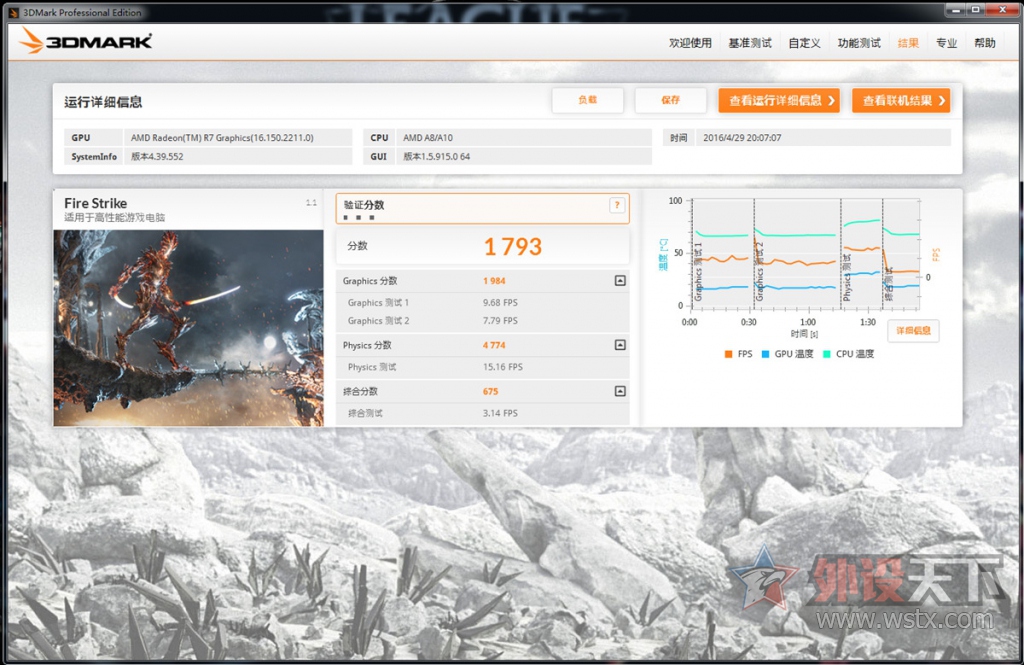Collapse the Graphics 分数 section

[620, 281]
